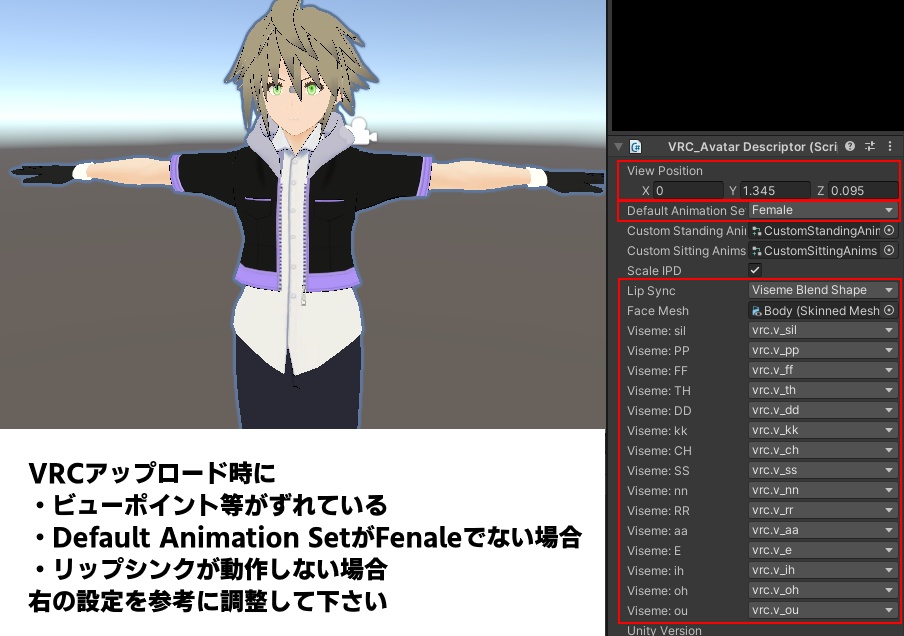Open the Lip Sync dropdown showing Viseme Blend Shape
904x636 pixels.
point(822,290)
